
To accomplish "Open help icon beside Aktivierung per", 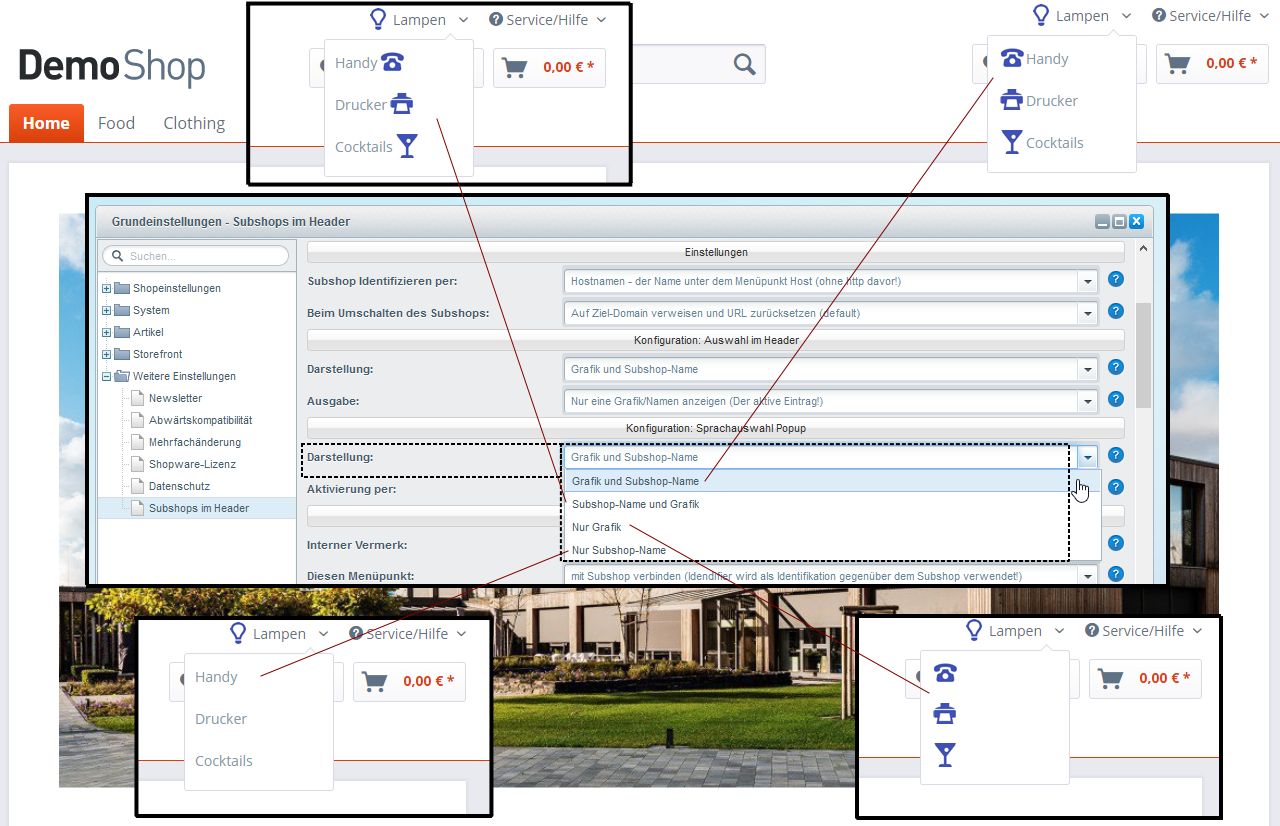I will pyautogui.click(x=1116, y=488).
